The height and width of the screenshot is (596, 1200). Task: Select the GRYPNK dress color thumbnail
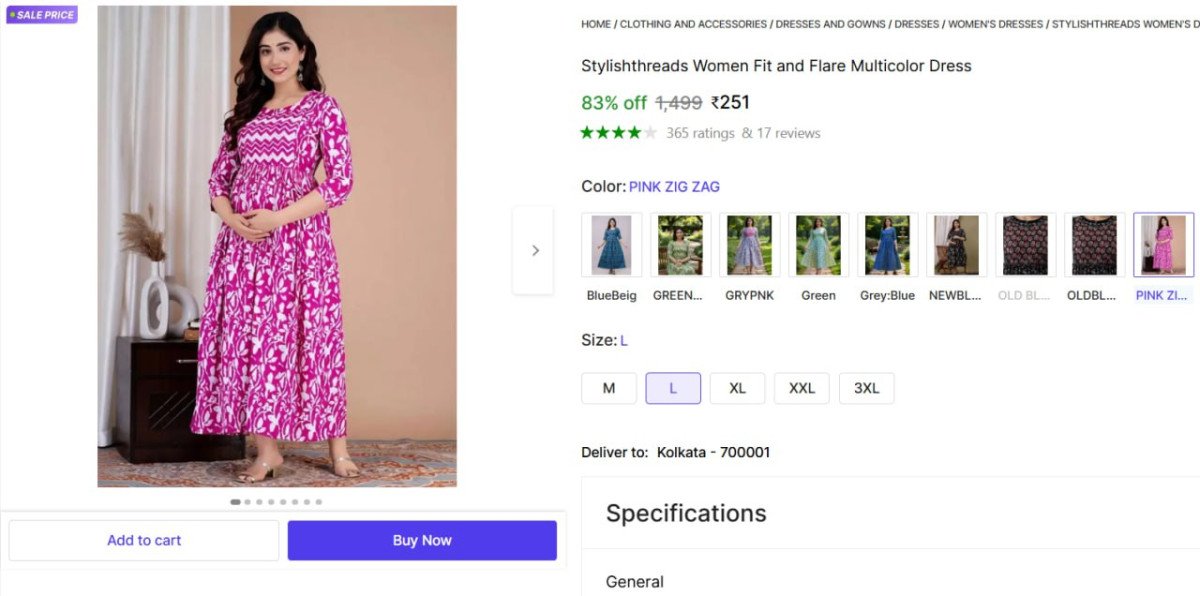[x=749, y=245]
